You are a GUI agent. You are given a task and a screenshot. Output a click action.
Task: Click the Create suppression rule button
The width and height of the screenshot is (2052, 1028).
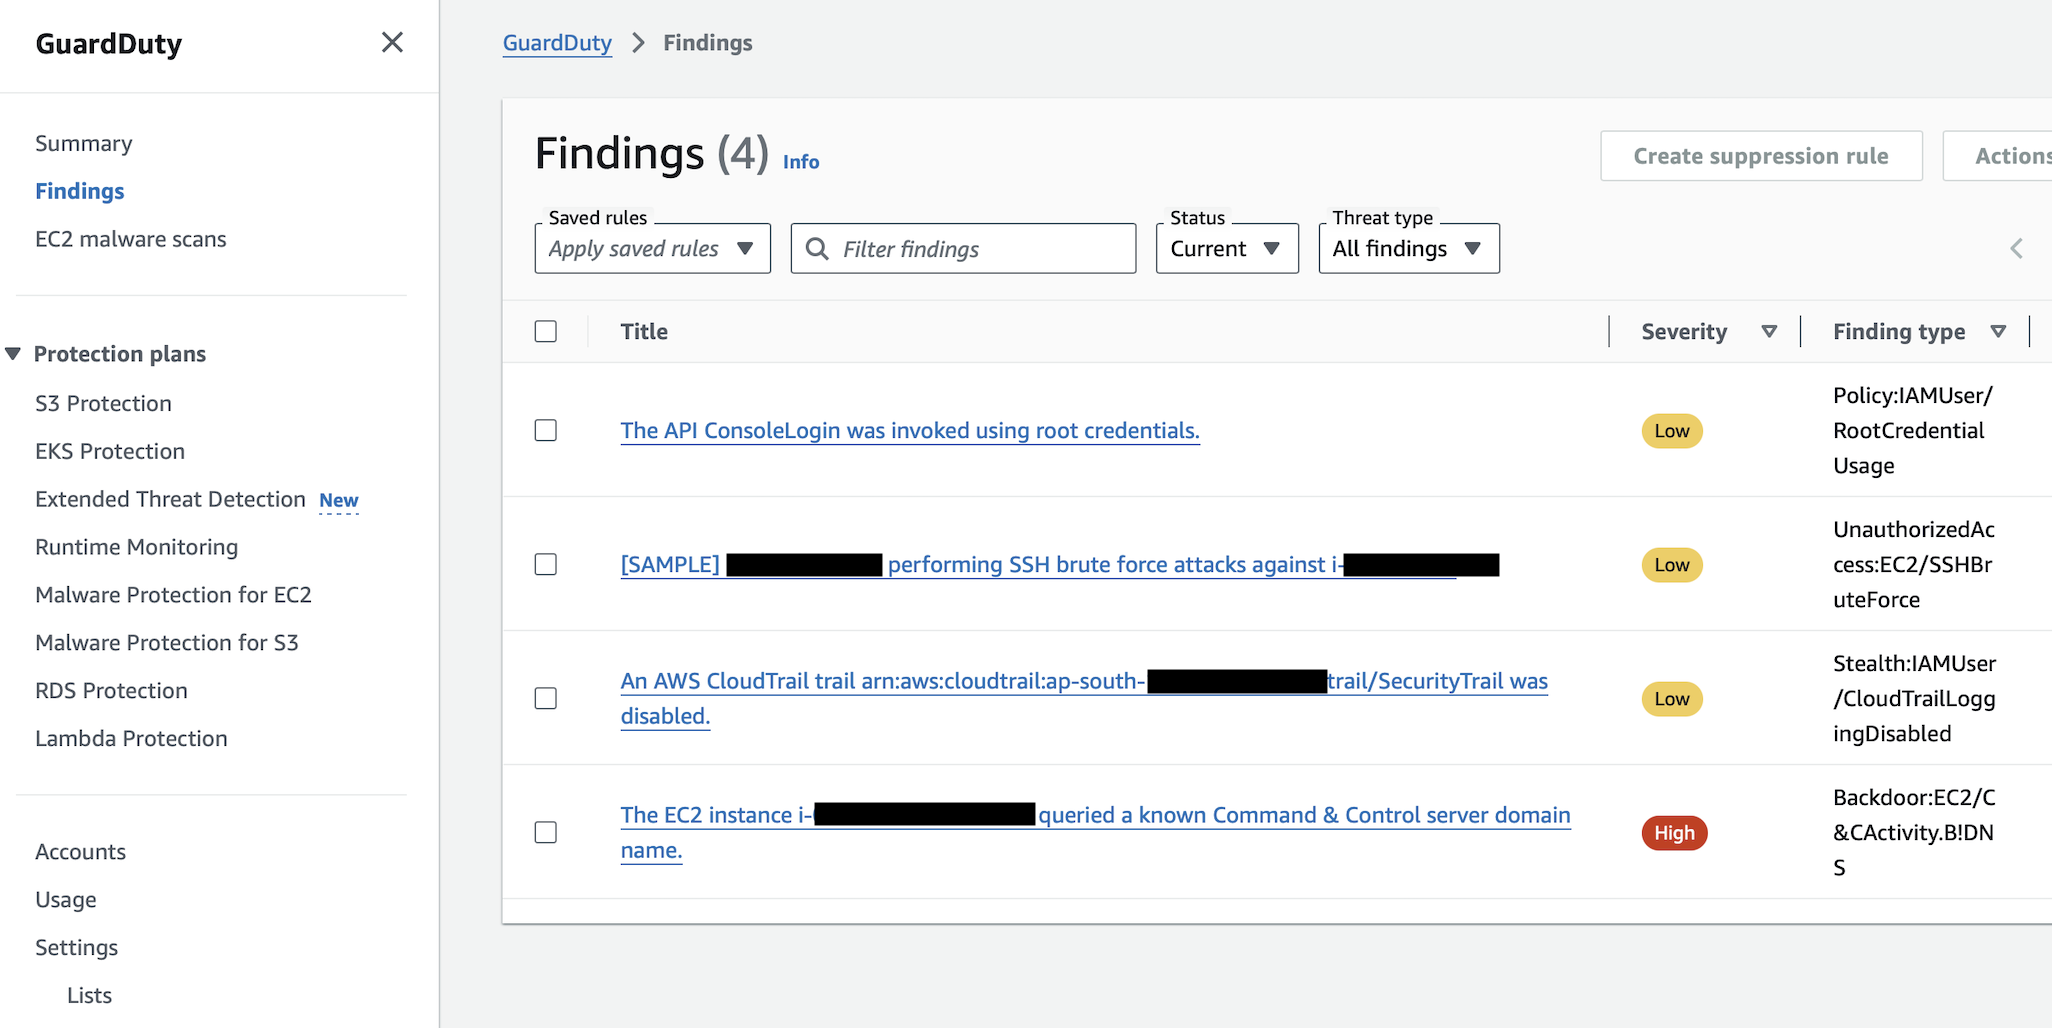(x=1761, y=156)
